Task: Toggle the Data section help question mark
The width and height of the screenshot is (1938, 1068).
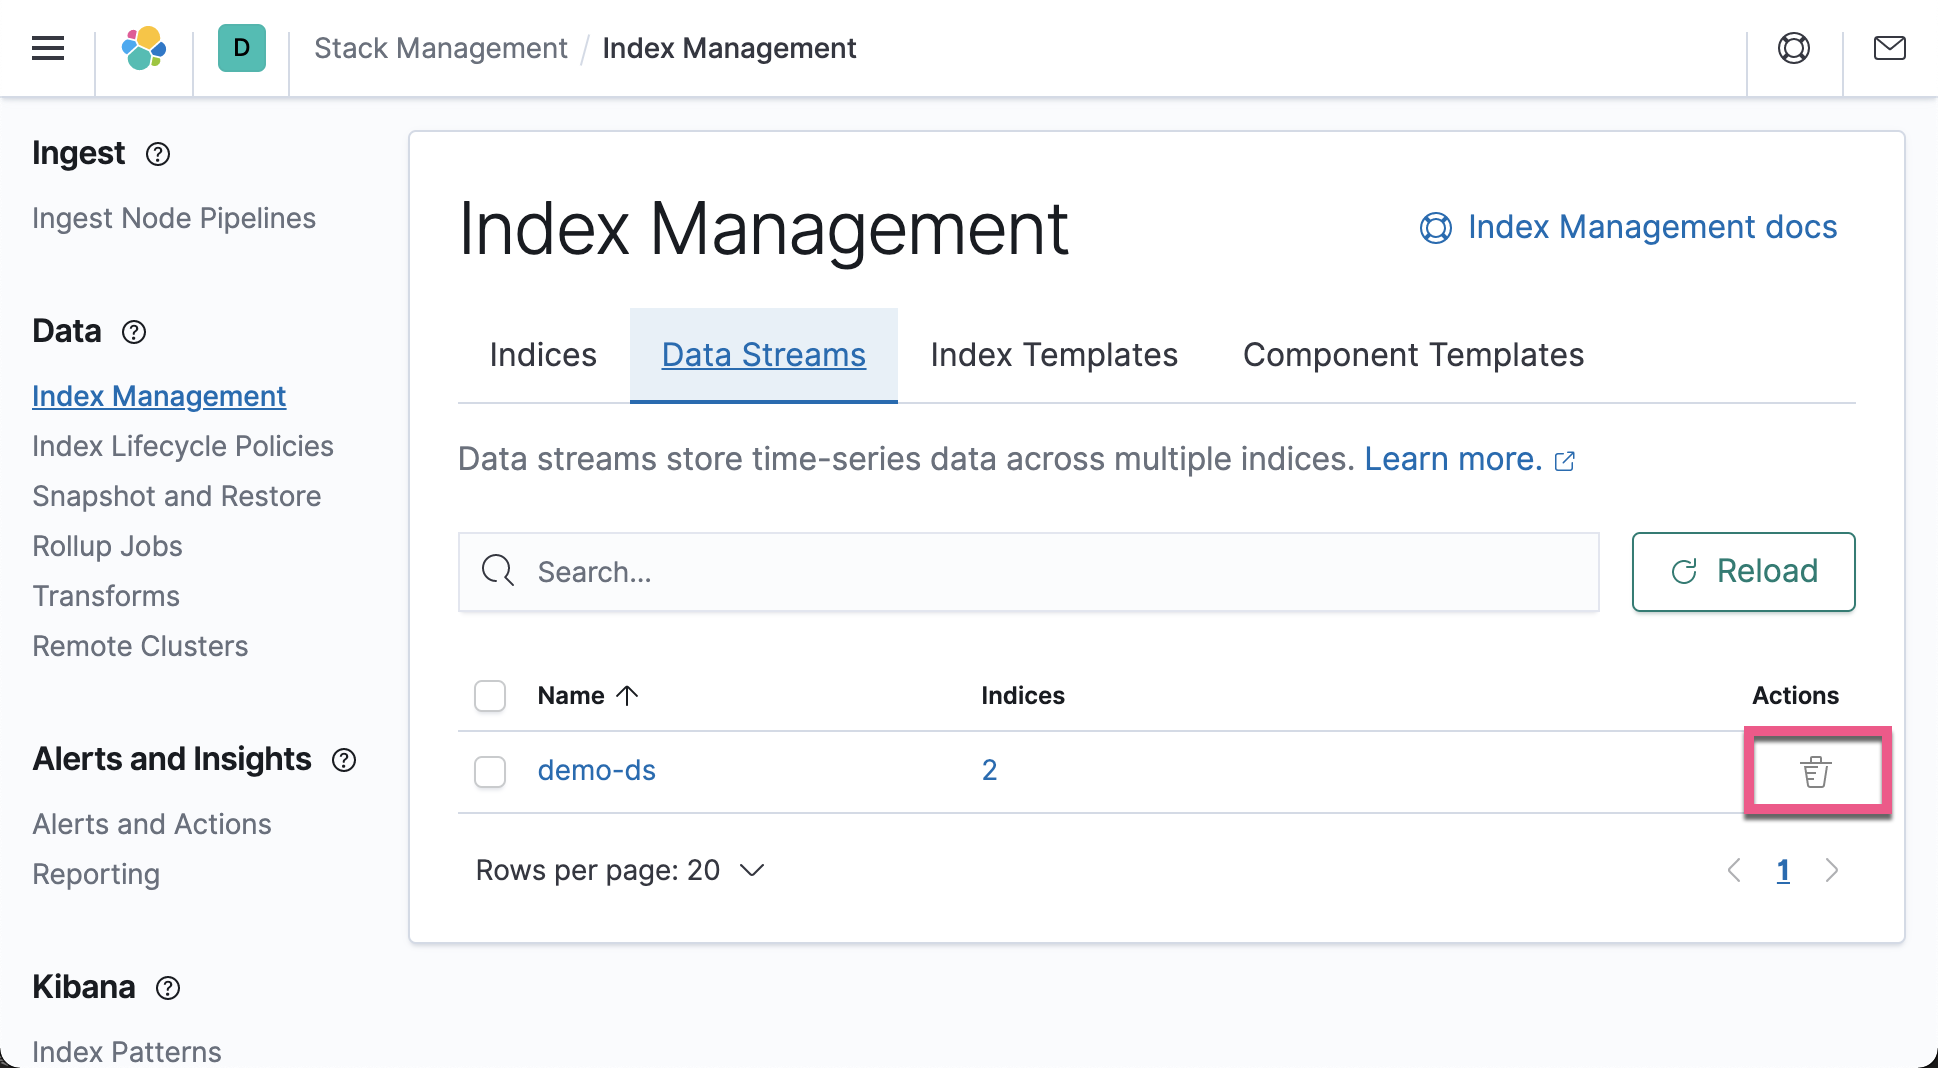Action: (134, 333)
